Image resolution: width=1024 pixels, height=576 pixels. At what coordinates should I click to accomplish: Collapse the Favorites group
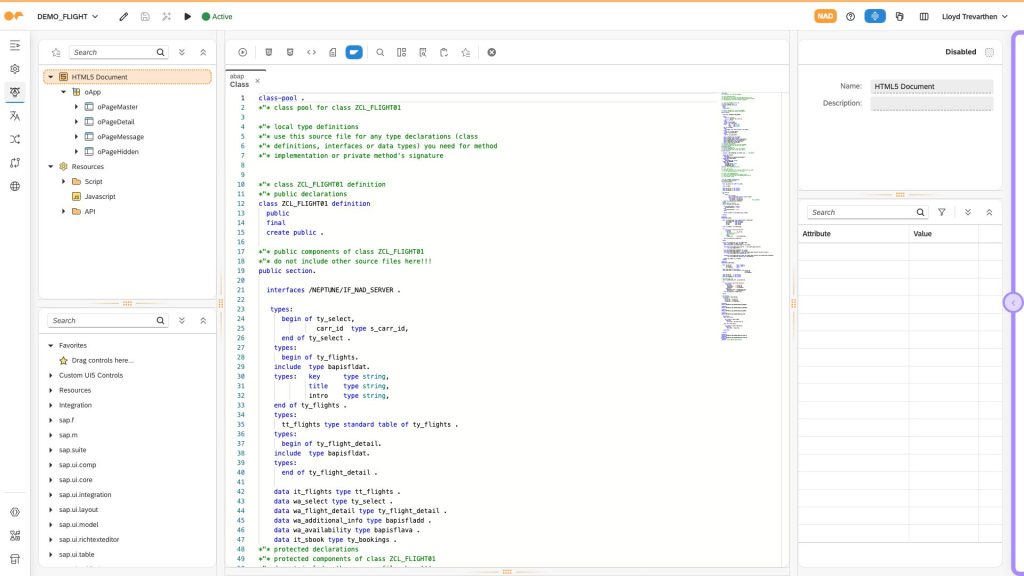[x=50, y=345]
